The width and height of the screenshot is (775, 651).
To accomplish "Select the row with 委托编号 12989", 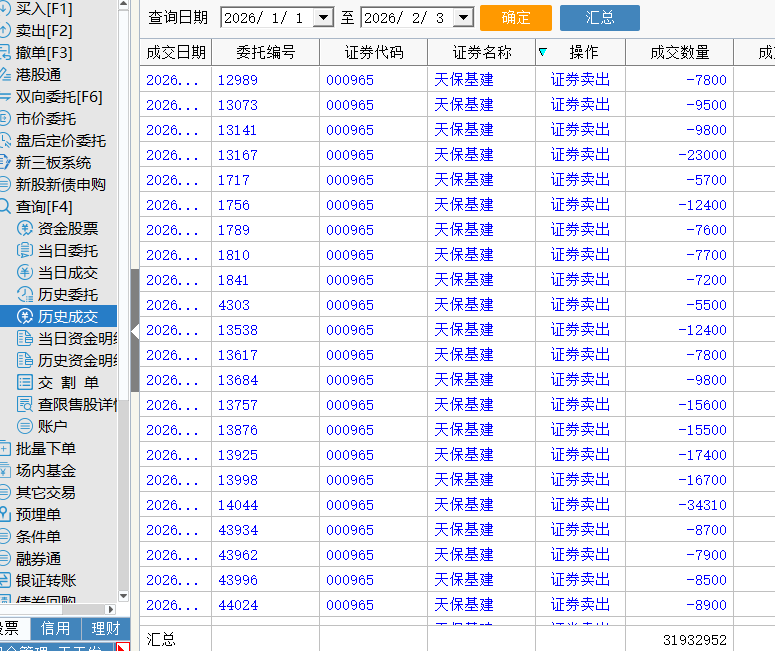I will click(x=457, y=80).
